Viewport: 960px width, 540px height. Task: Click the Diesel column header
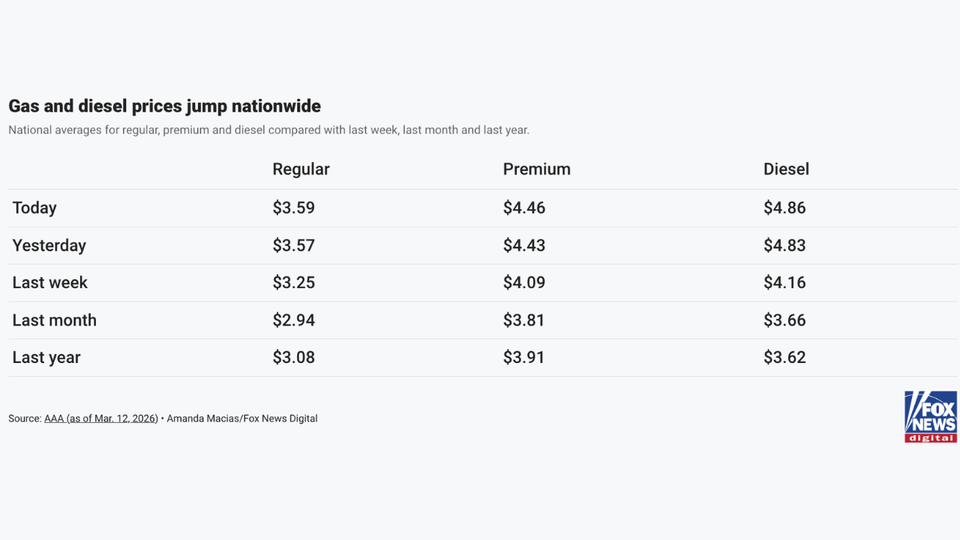click(786, 169)
